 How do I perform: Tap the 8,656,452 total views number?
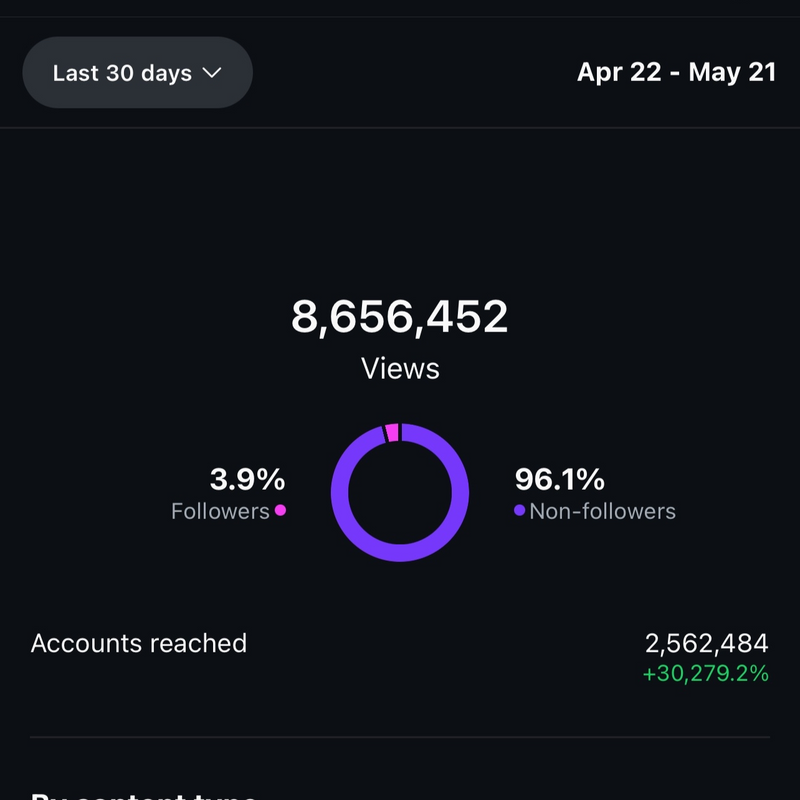click(400, 317)
